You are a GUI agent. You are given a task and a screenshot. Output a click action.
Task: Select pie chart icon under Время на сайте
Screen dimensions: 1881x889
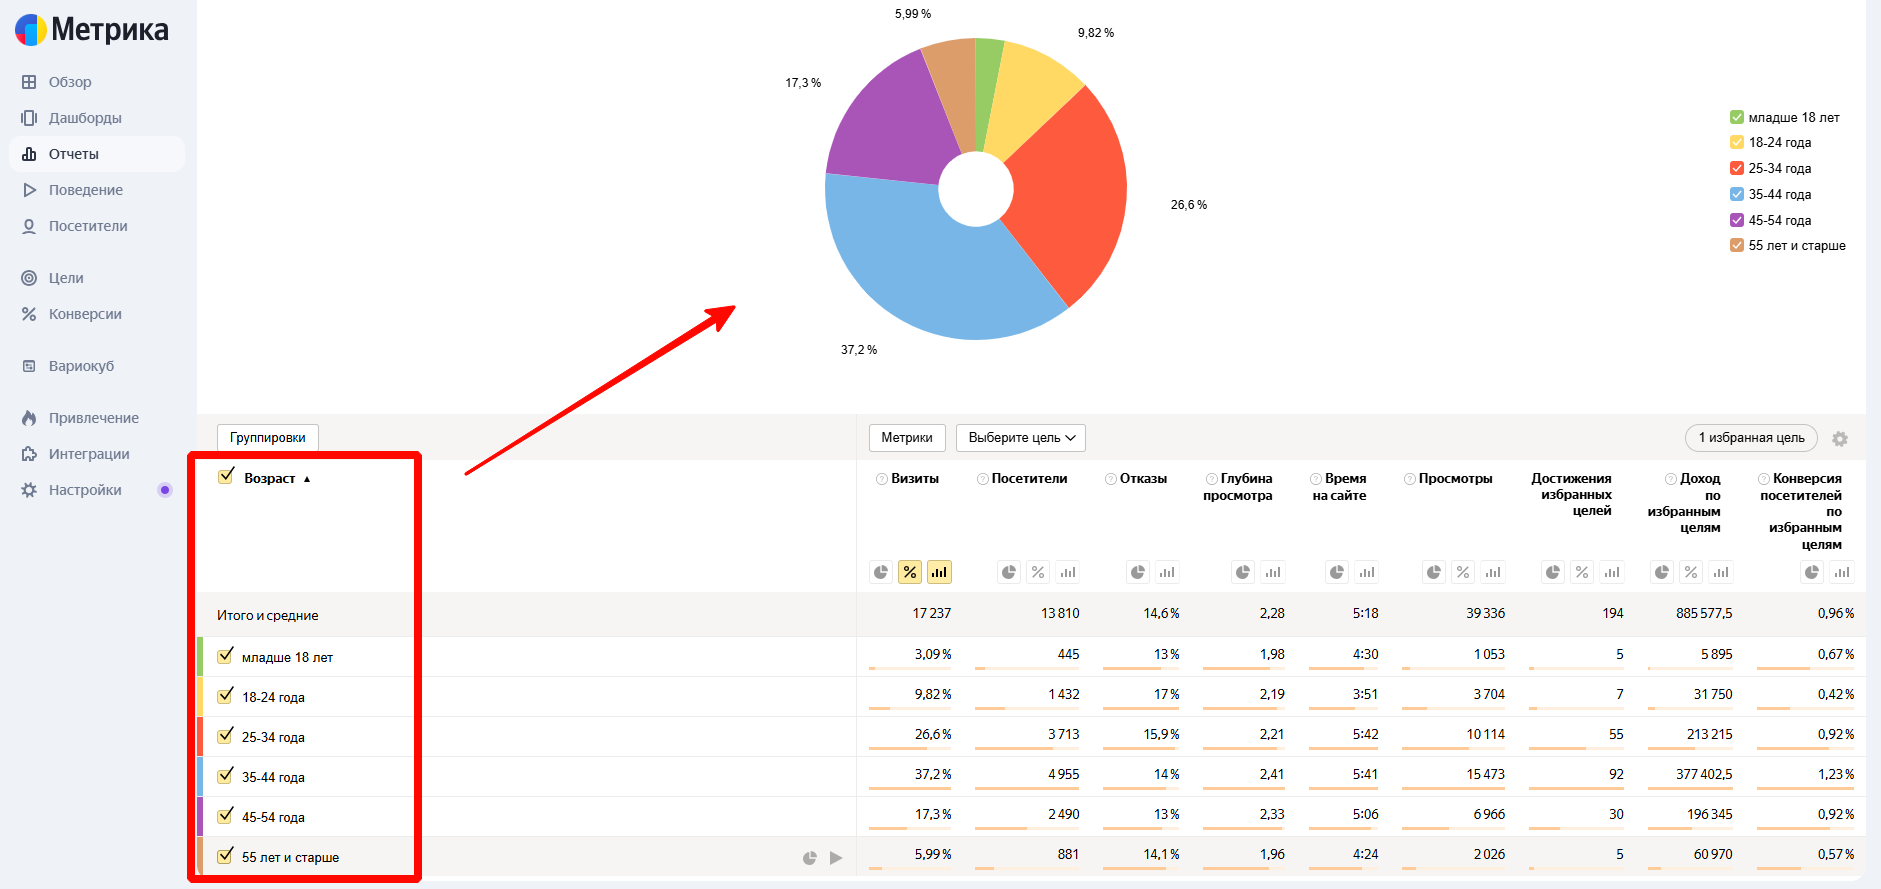tap(1337, 572)
